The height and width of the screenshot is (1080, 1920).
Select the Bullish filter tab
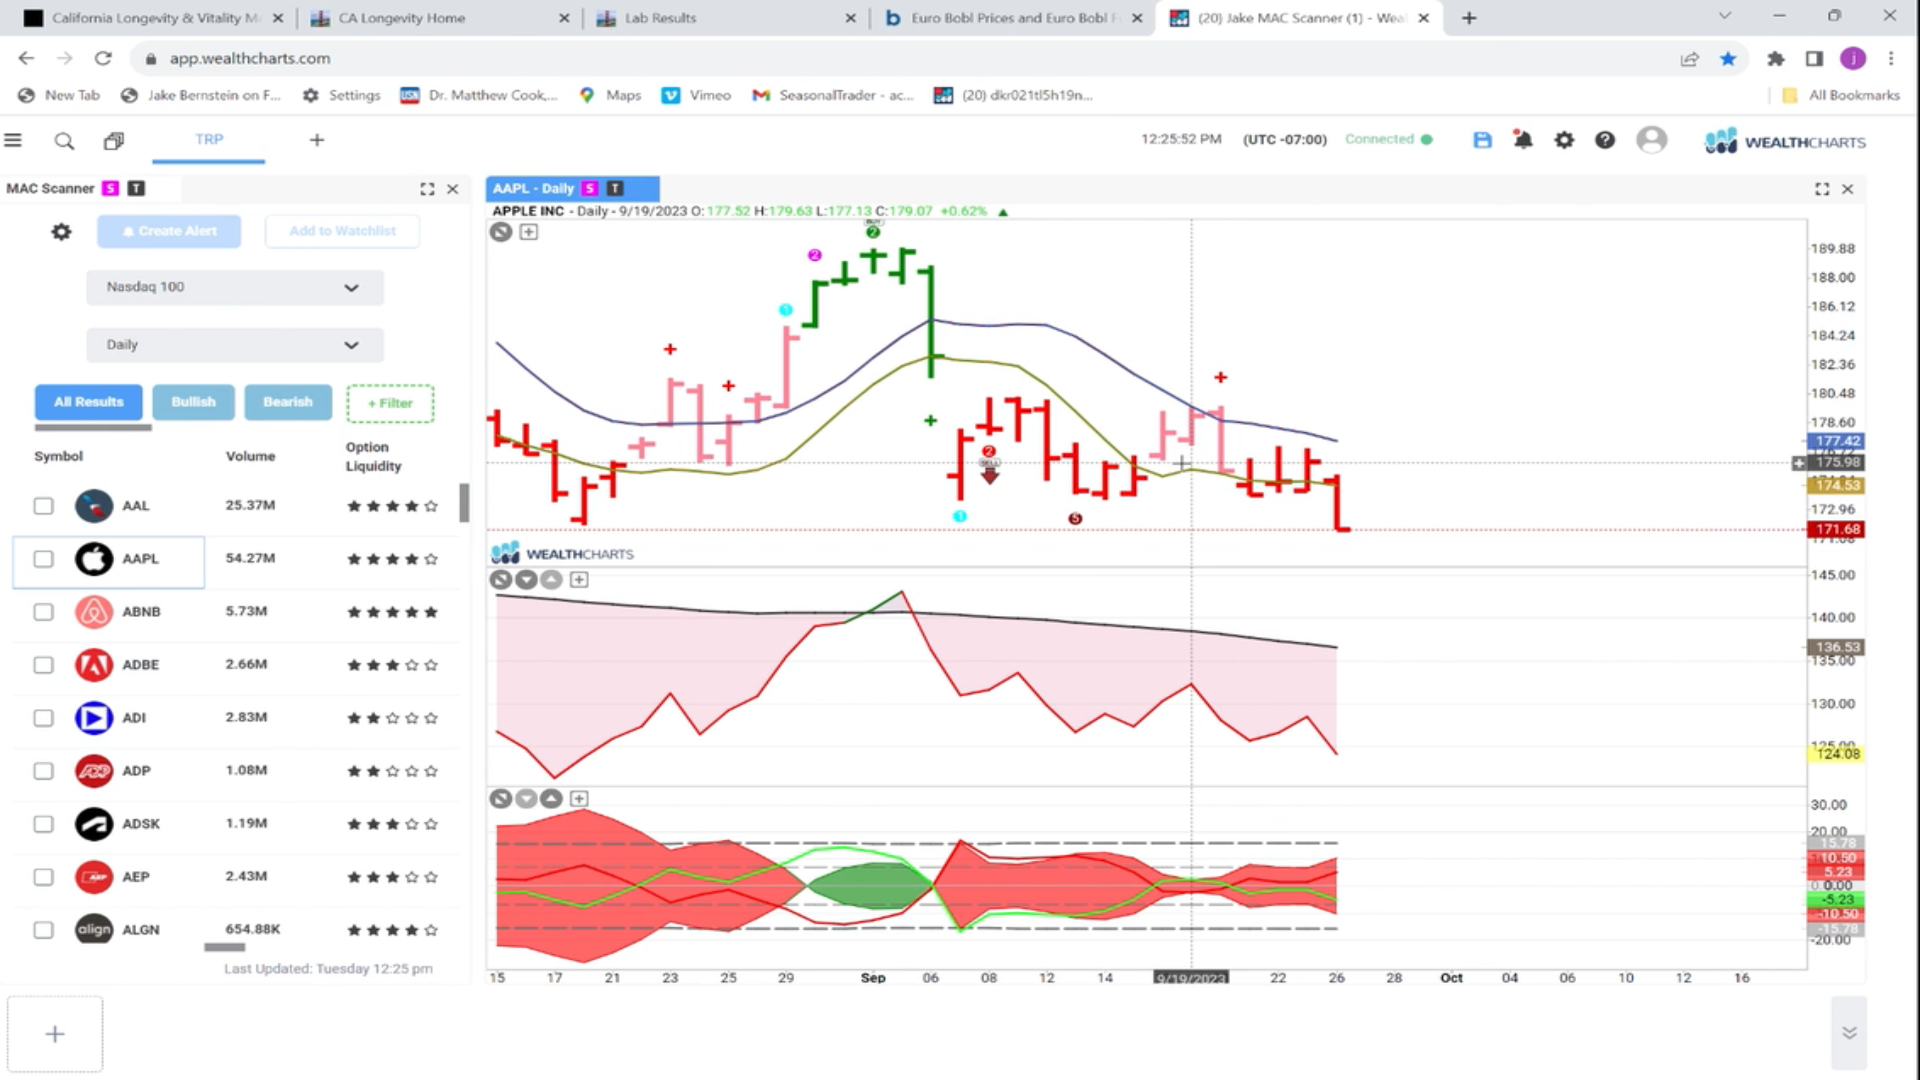tap(193, 402)
